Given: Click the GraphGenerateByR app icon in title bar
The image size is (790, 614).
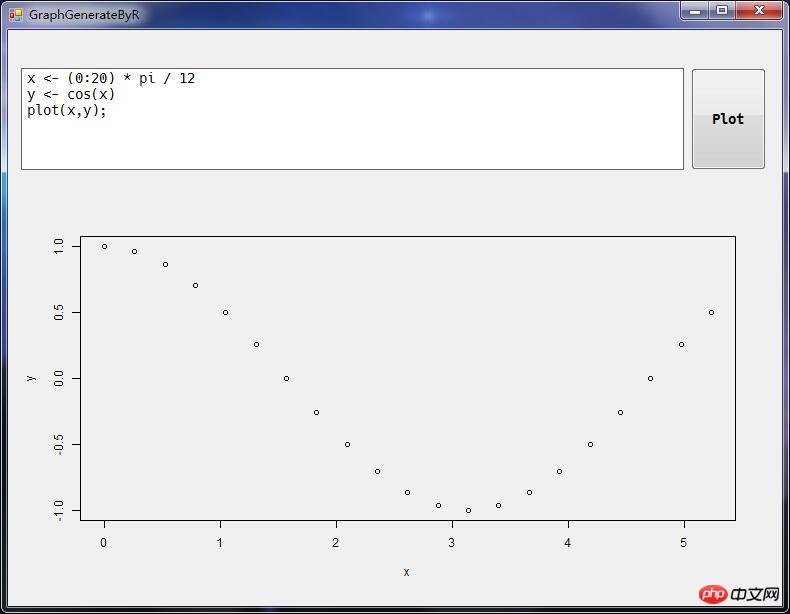Looking at the screenshot, I should click(16, 15).
